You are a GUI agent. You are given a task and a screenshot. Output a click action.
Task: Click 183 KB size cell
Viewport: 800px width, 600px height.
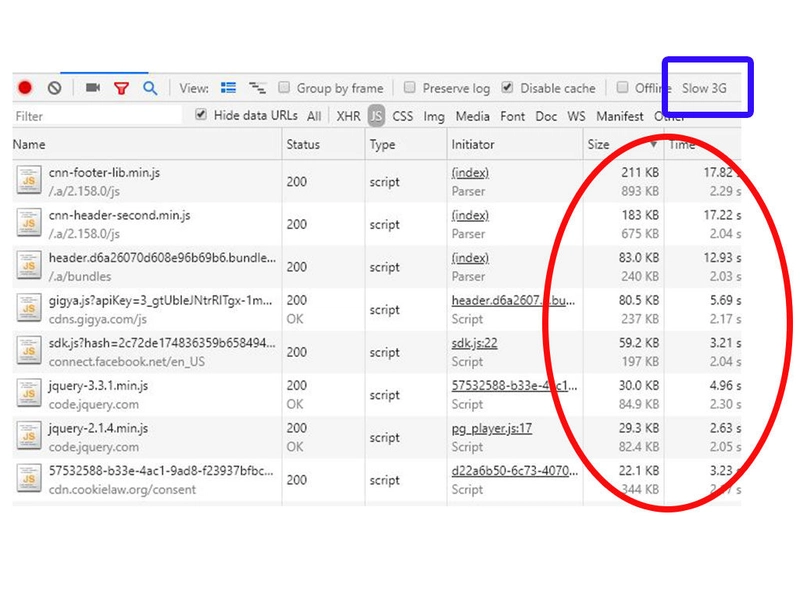[x=640, y=215]
